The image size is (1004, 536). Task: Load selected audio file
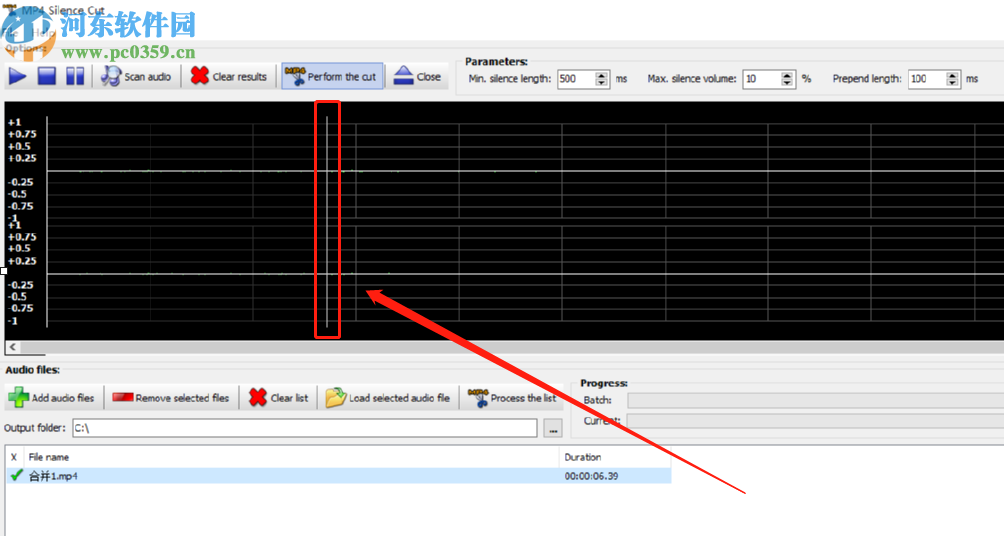coord(388,398)
